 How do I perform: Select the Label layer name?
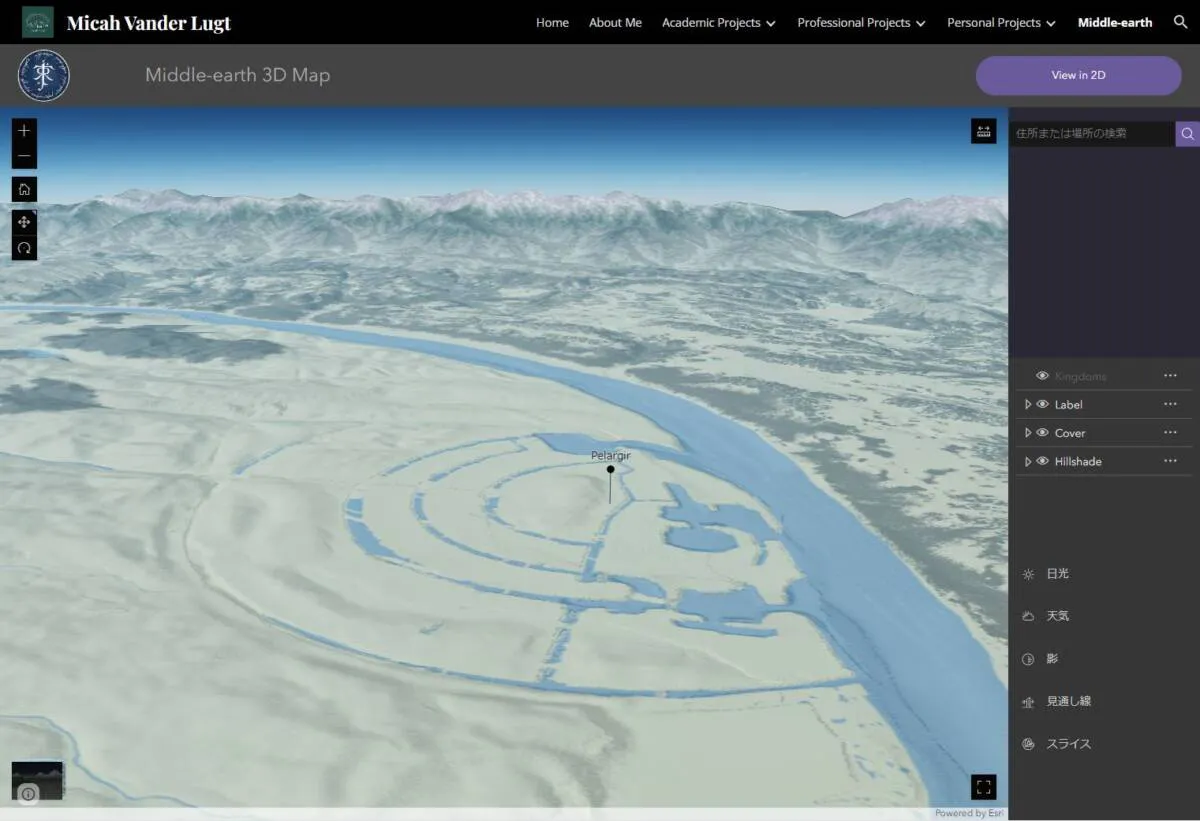click(x=1068, y=404)
